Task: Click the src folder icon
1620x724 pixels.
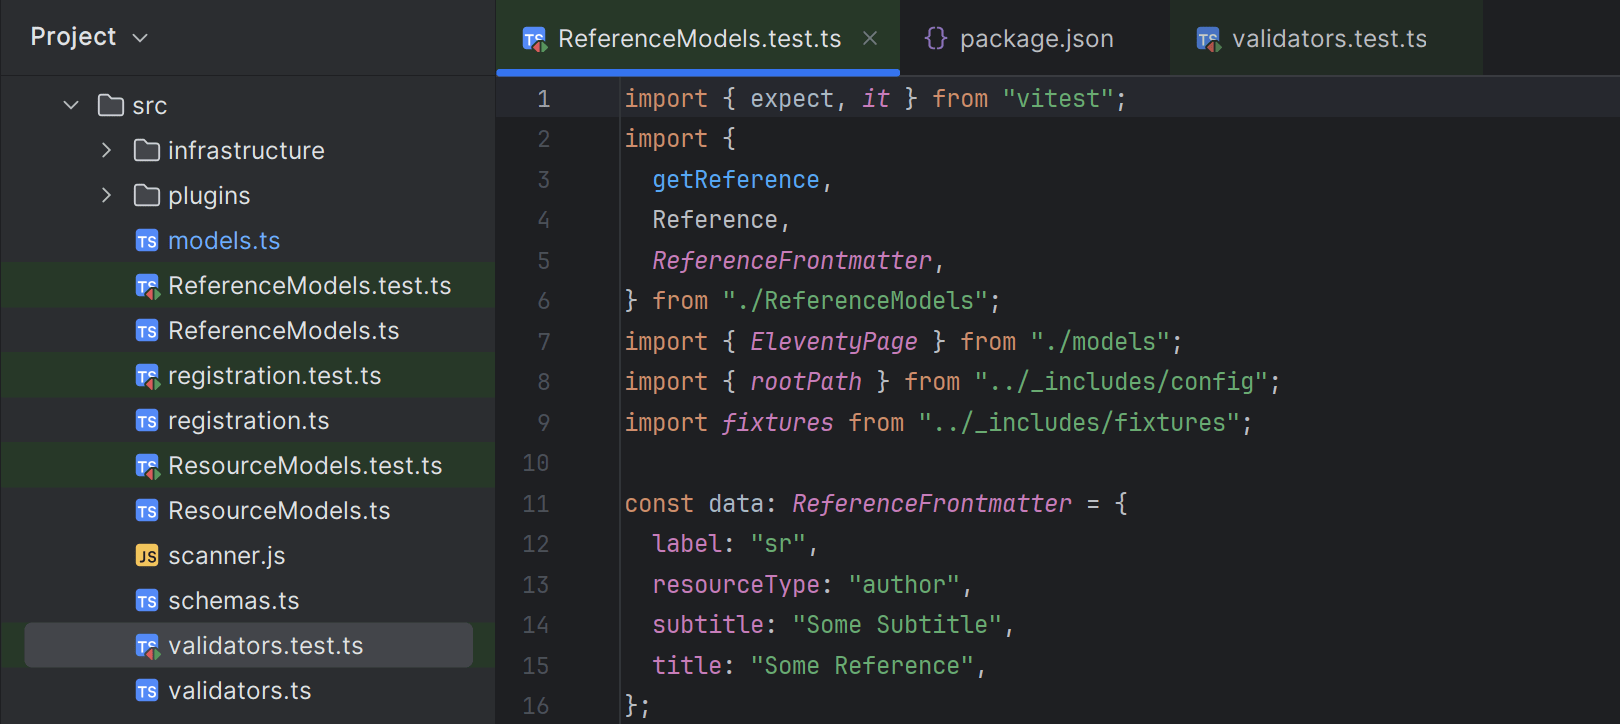Action: [x=111, y=105]
